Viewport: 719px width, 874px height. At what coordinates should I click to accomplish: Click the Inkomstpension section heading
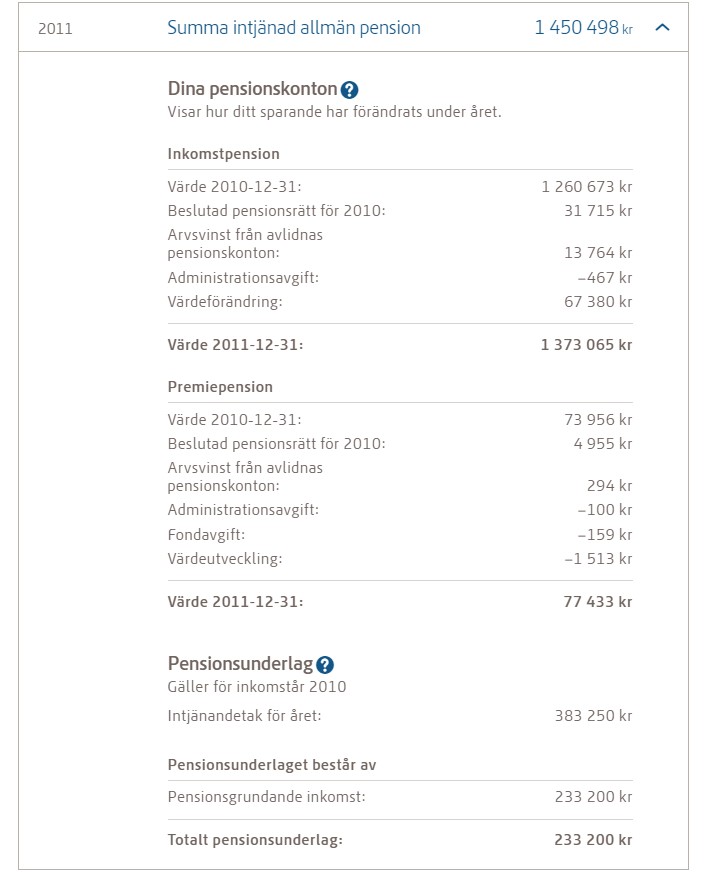224,154
